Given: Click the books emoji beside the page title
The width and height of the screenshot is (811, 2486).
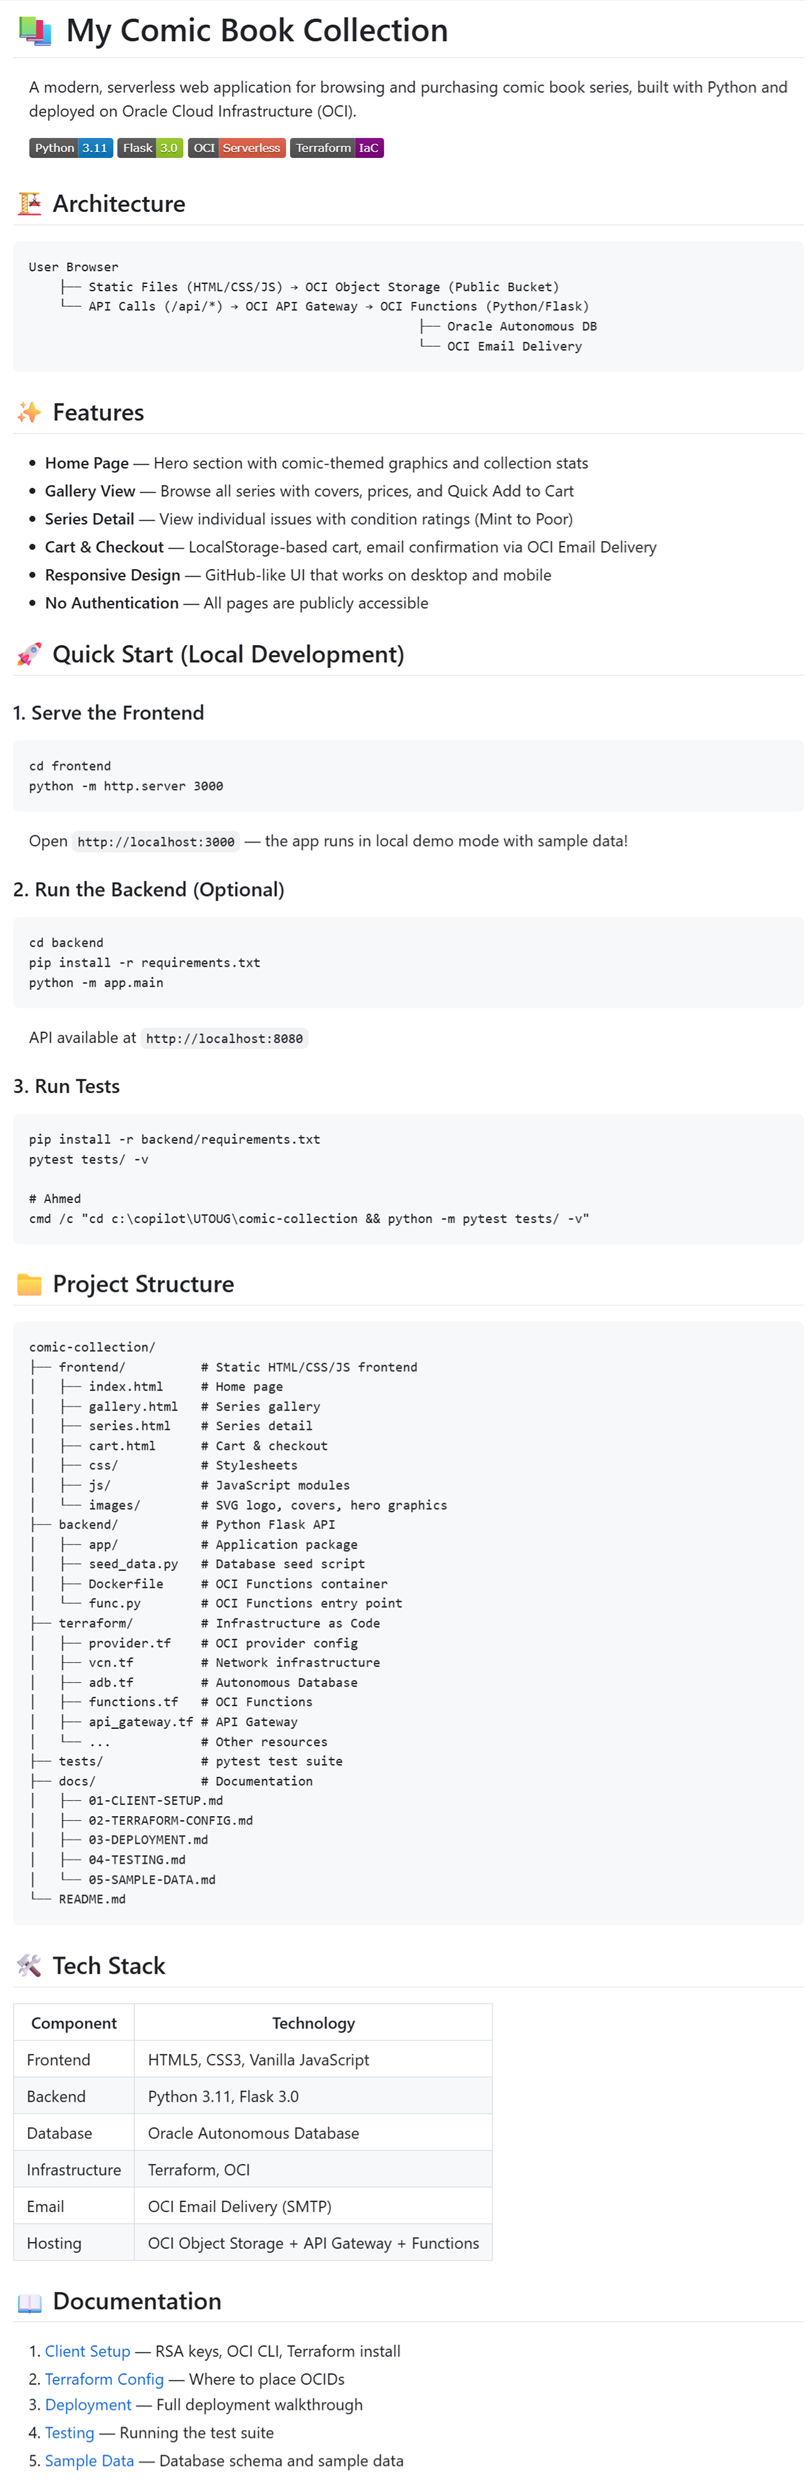Looking at the screenshot, I should click(35, 31).
